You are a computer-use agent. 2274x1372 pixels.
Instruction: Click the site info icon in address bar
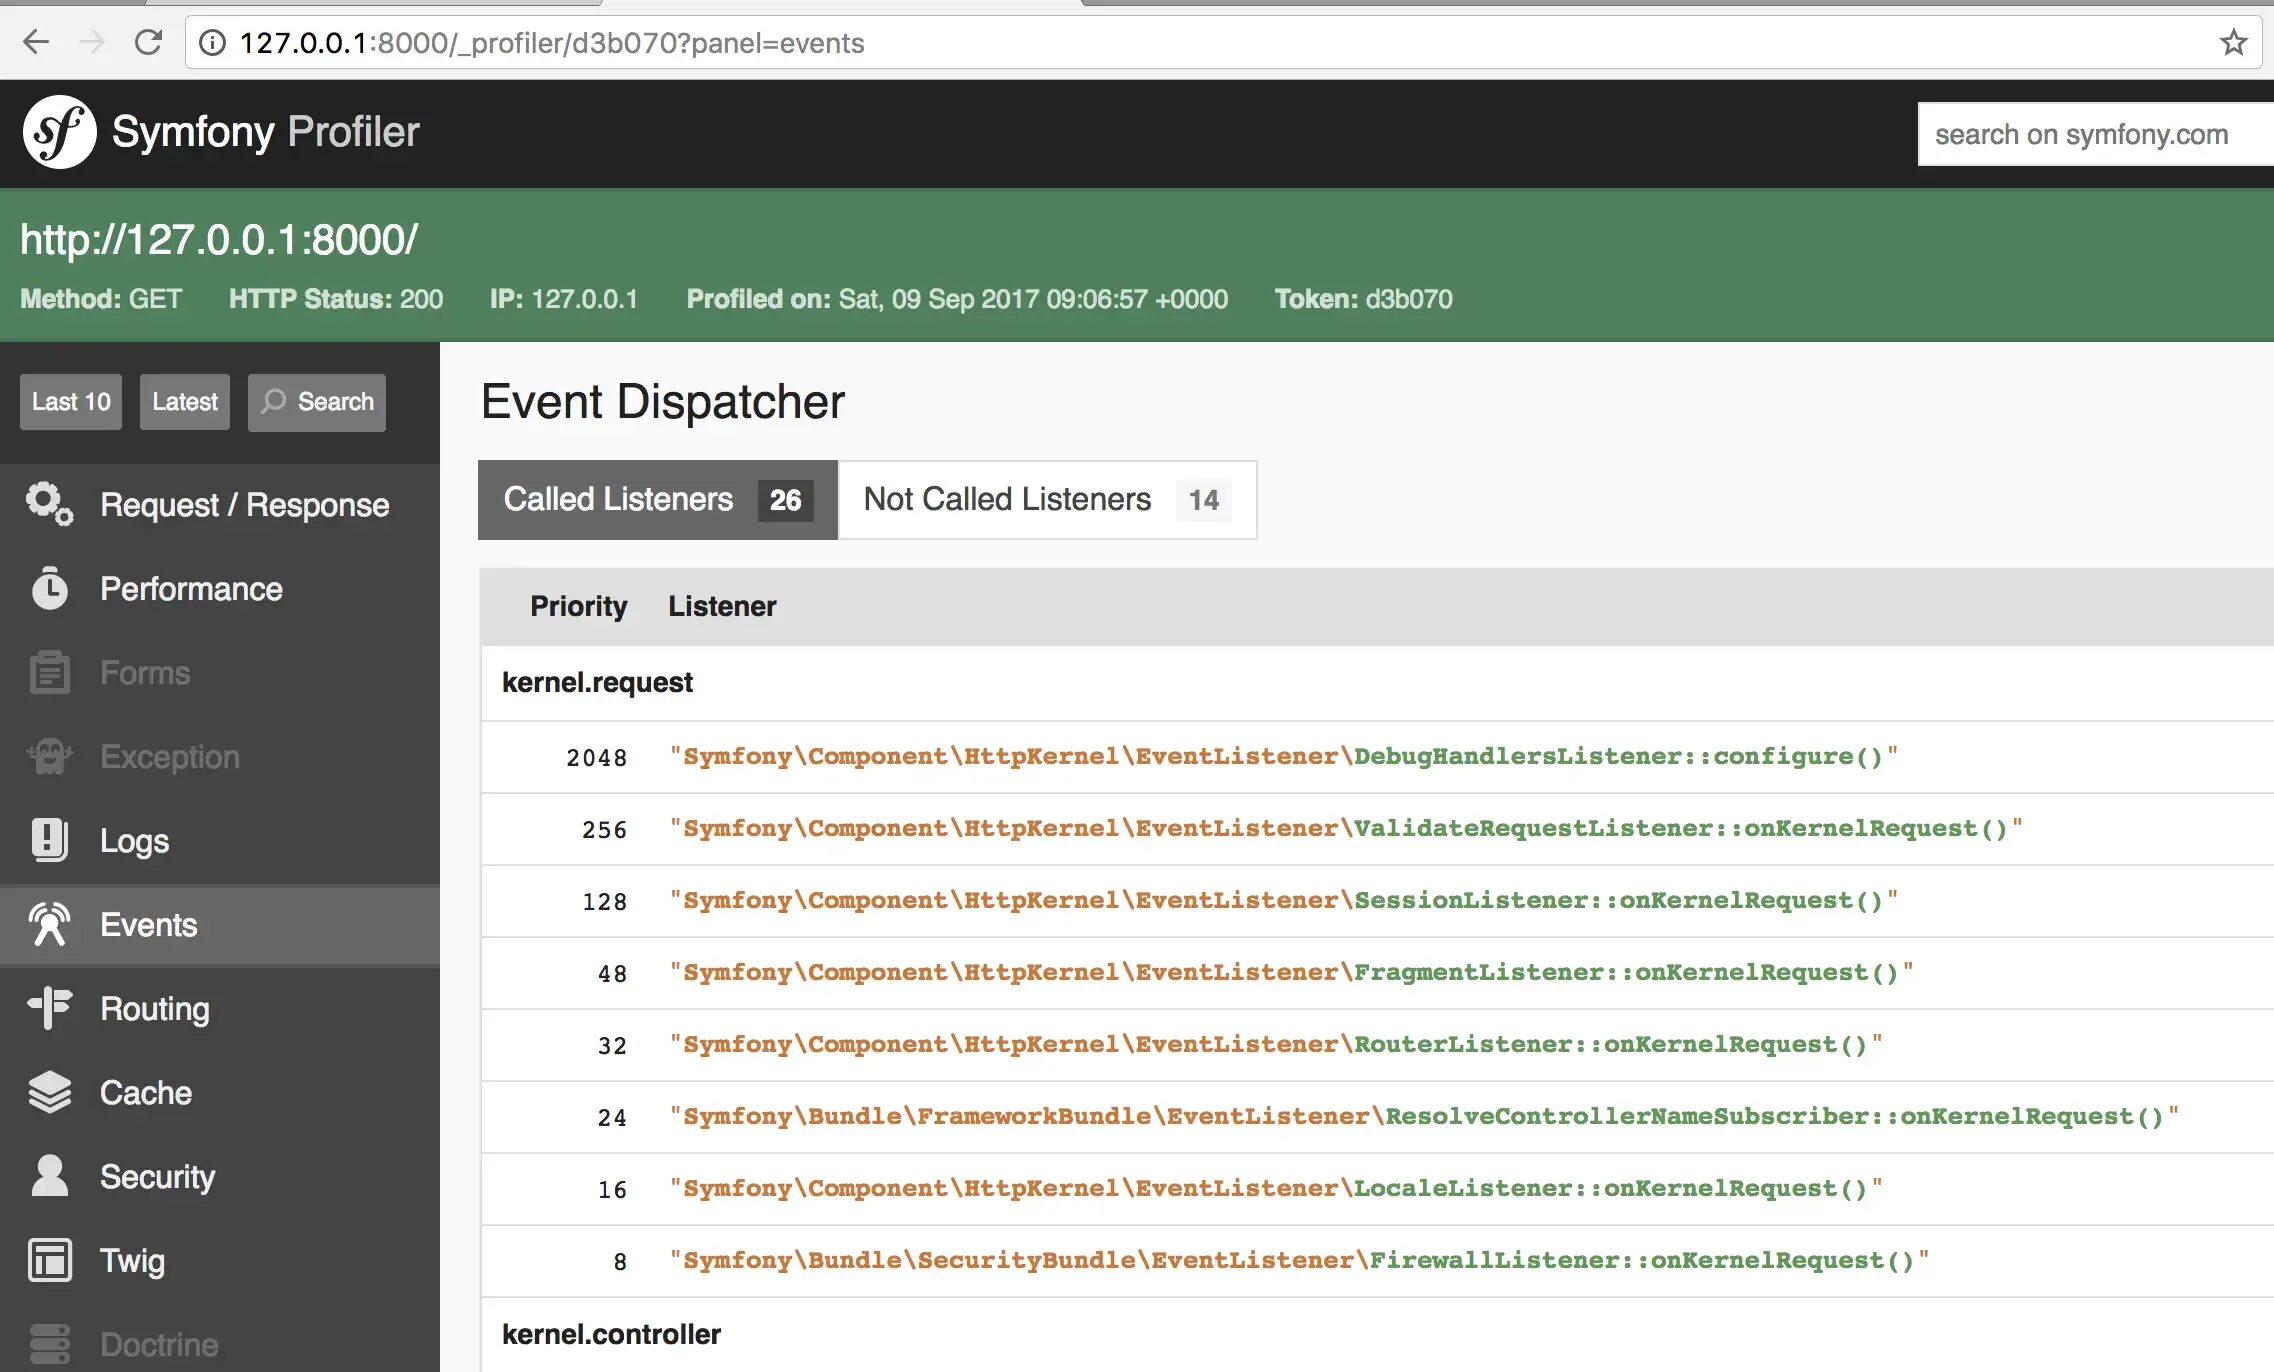(212, 42)
